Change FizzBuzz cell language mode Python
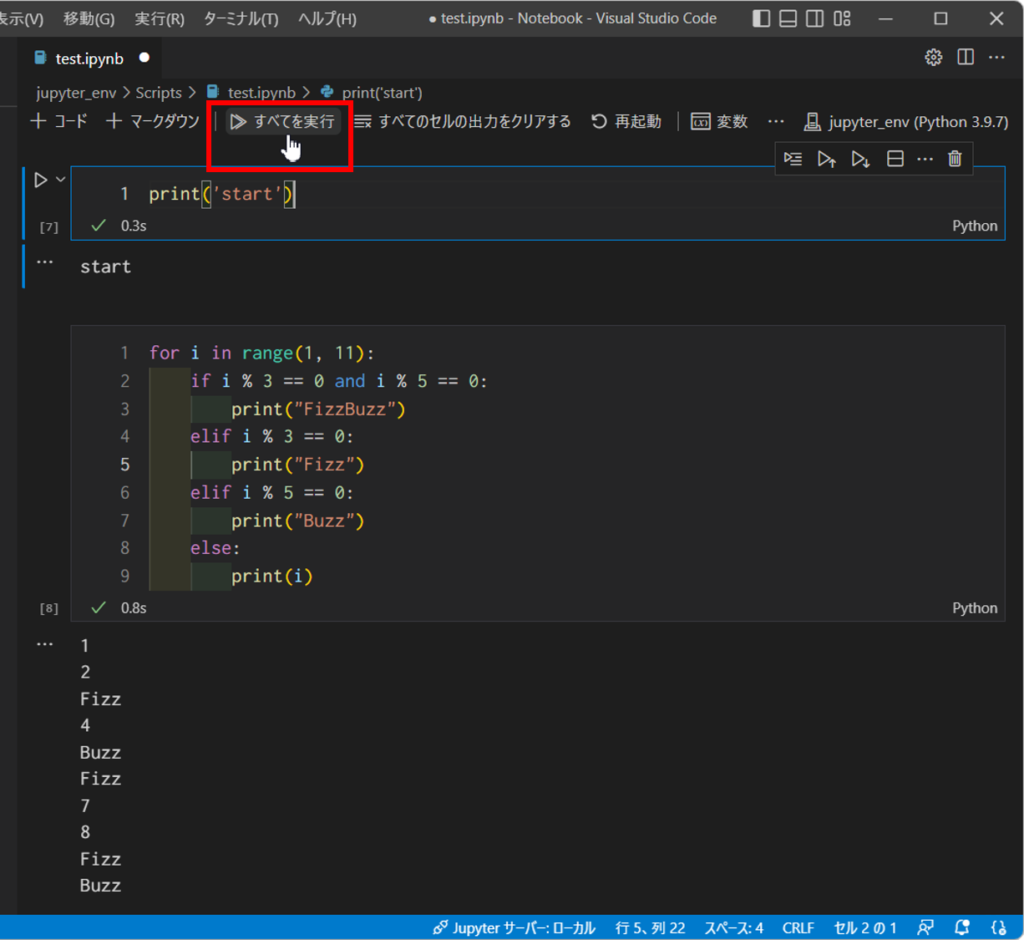The image size is (1024, 940). coord(974,608)
